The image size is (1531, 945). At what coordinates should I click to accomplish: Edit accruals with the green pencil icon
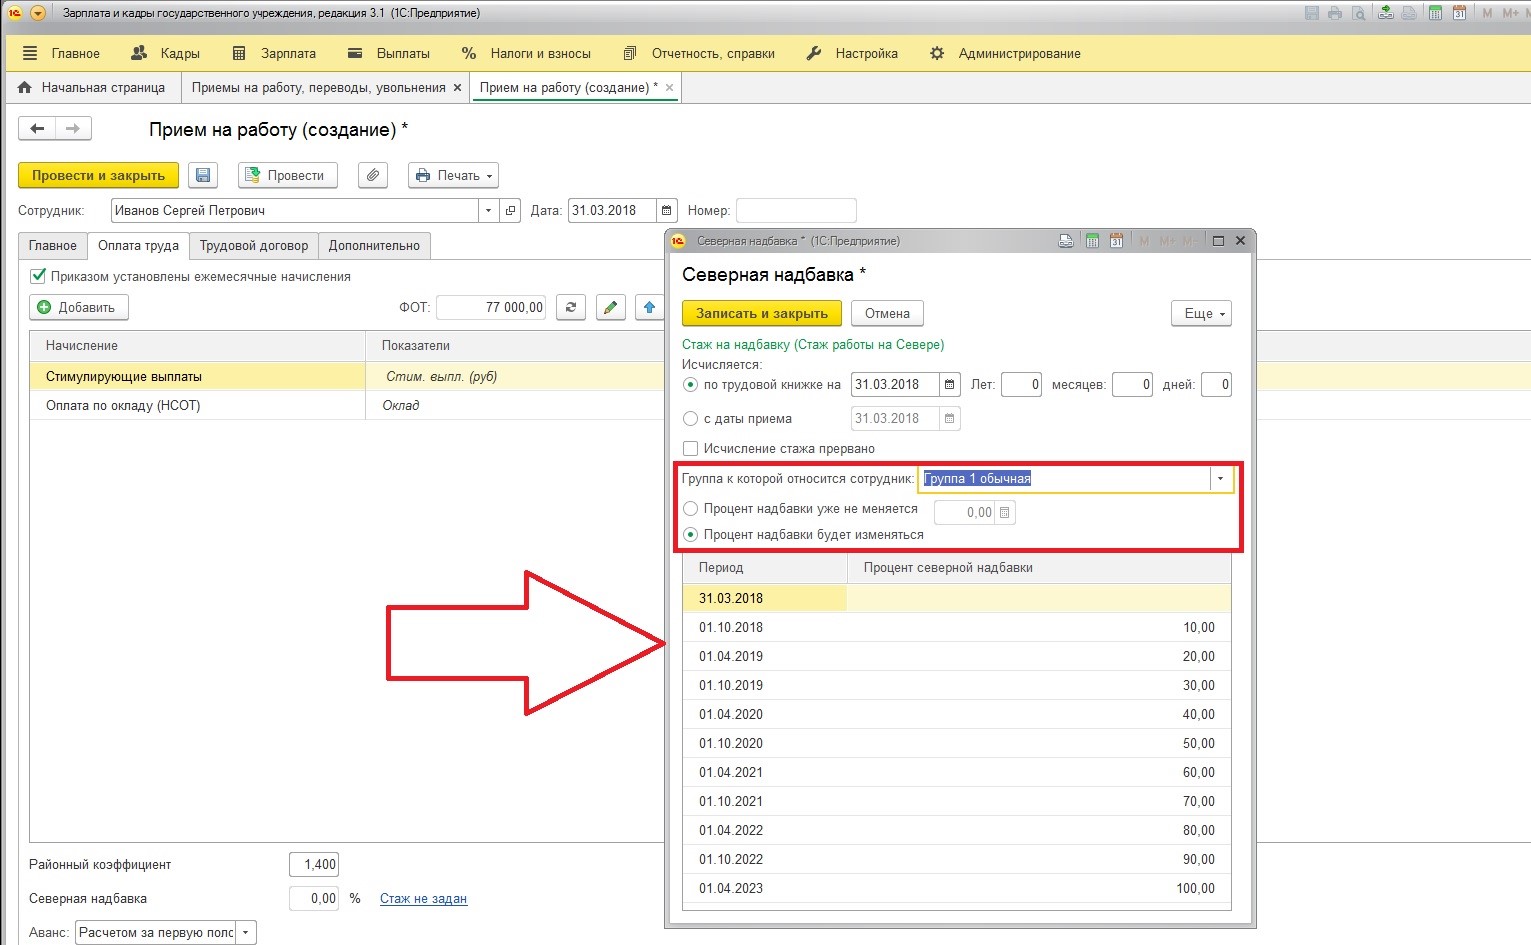(x=611, y=307)
